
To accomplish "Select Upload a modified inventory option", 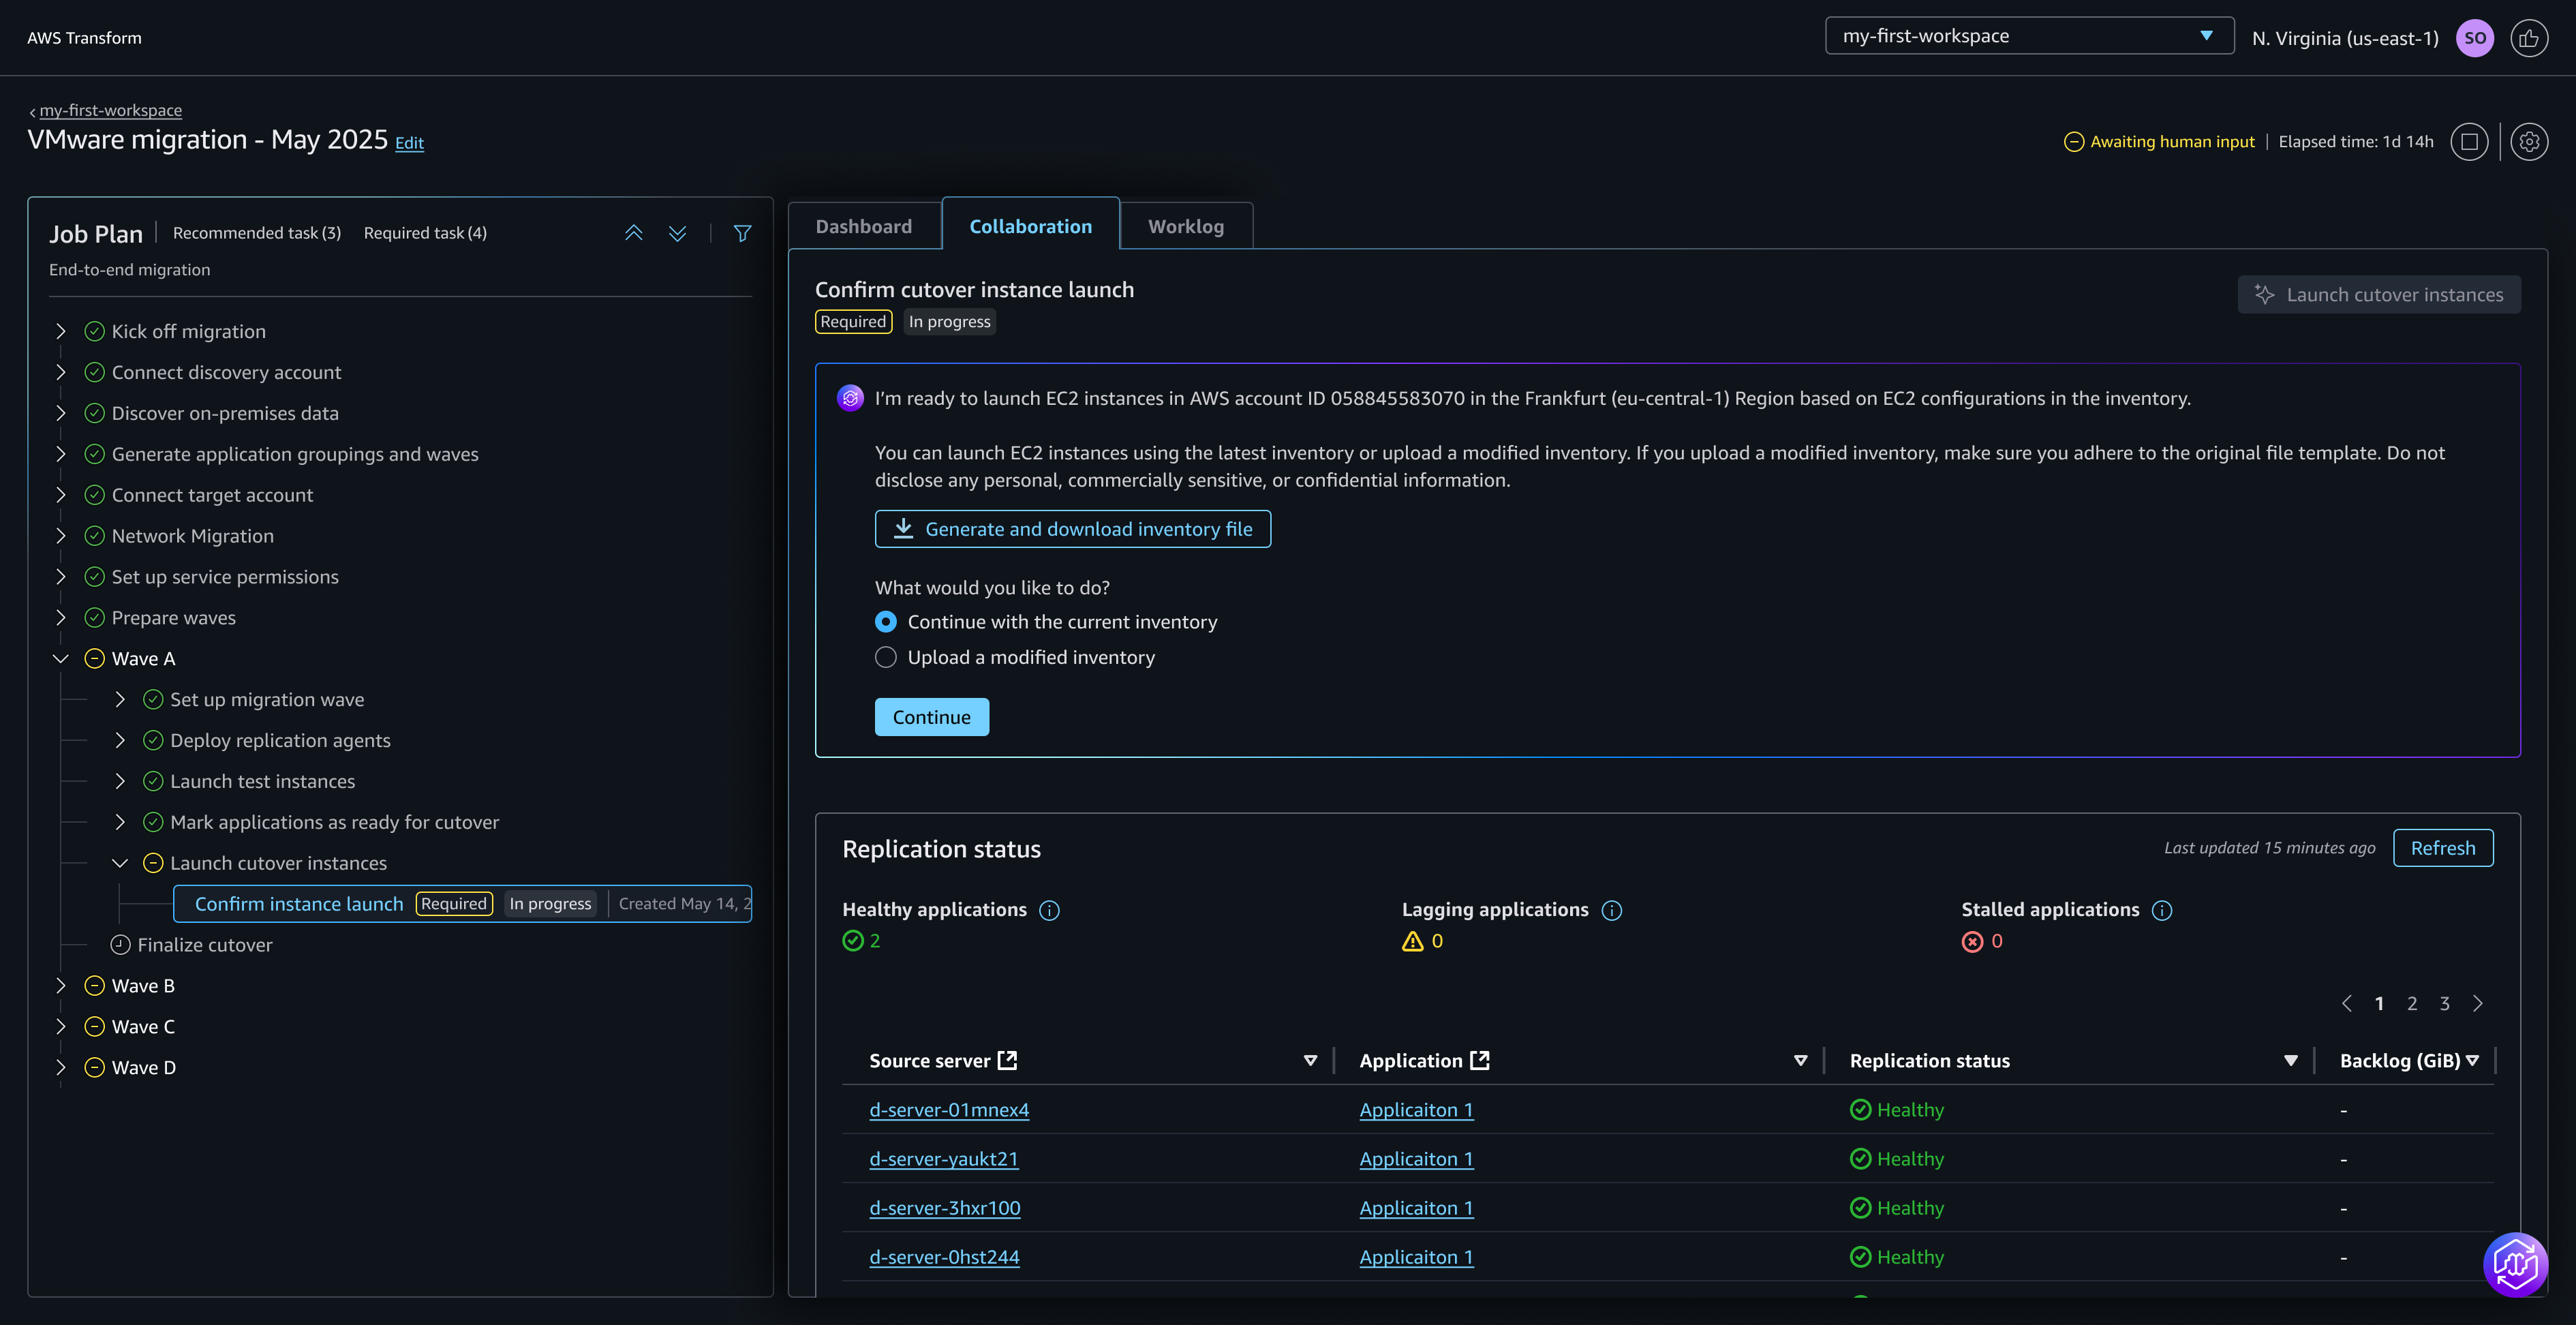I will pyautogui.click(x=886, y=658).
